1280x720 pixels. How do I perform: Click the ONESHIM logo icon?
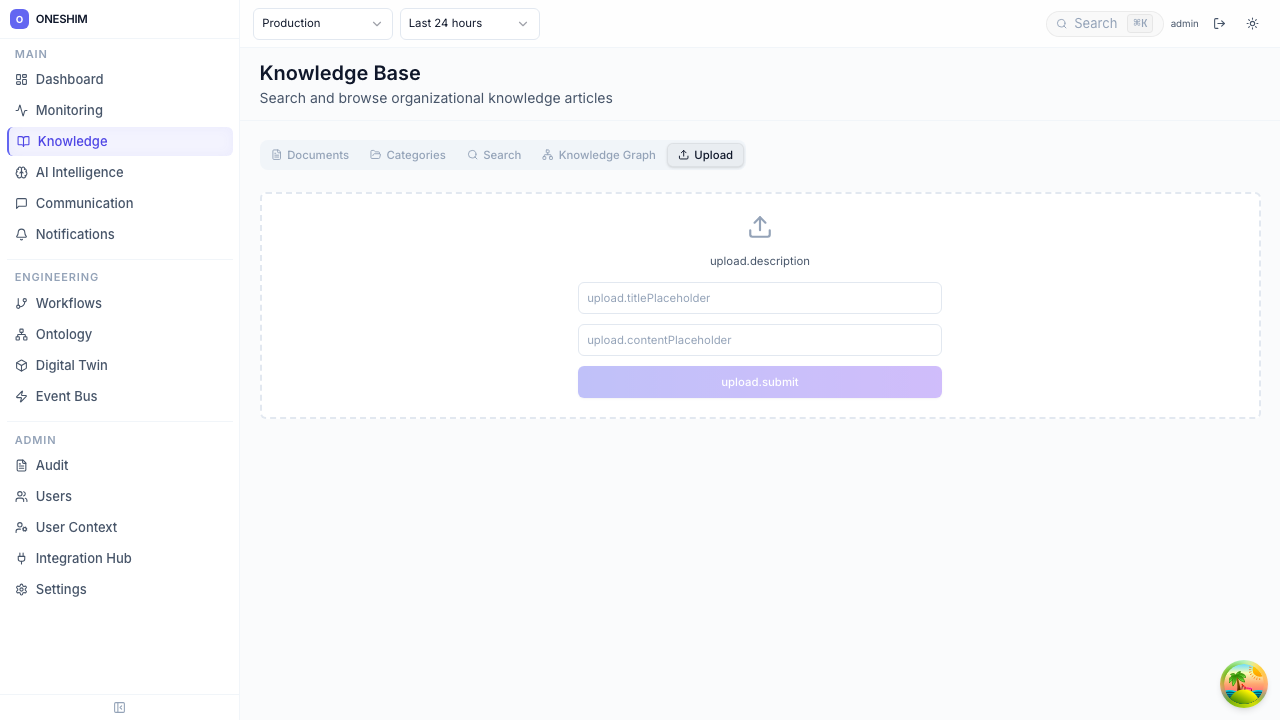19,19
